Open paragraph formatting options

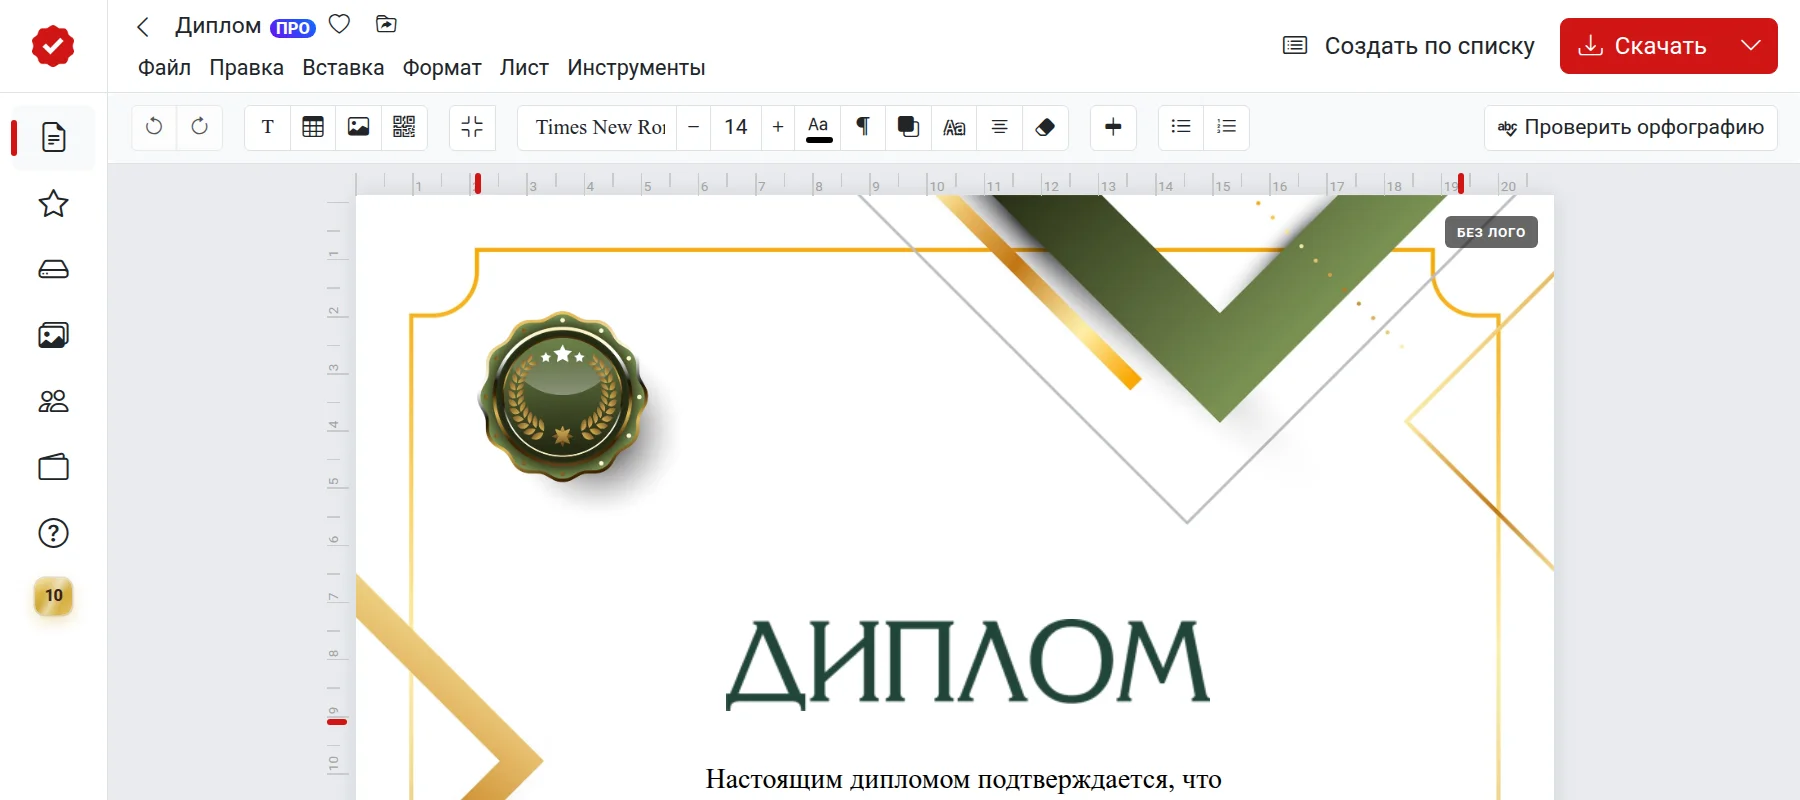pyautogui.click(x=863, y=127)
